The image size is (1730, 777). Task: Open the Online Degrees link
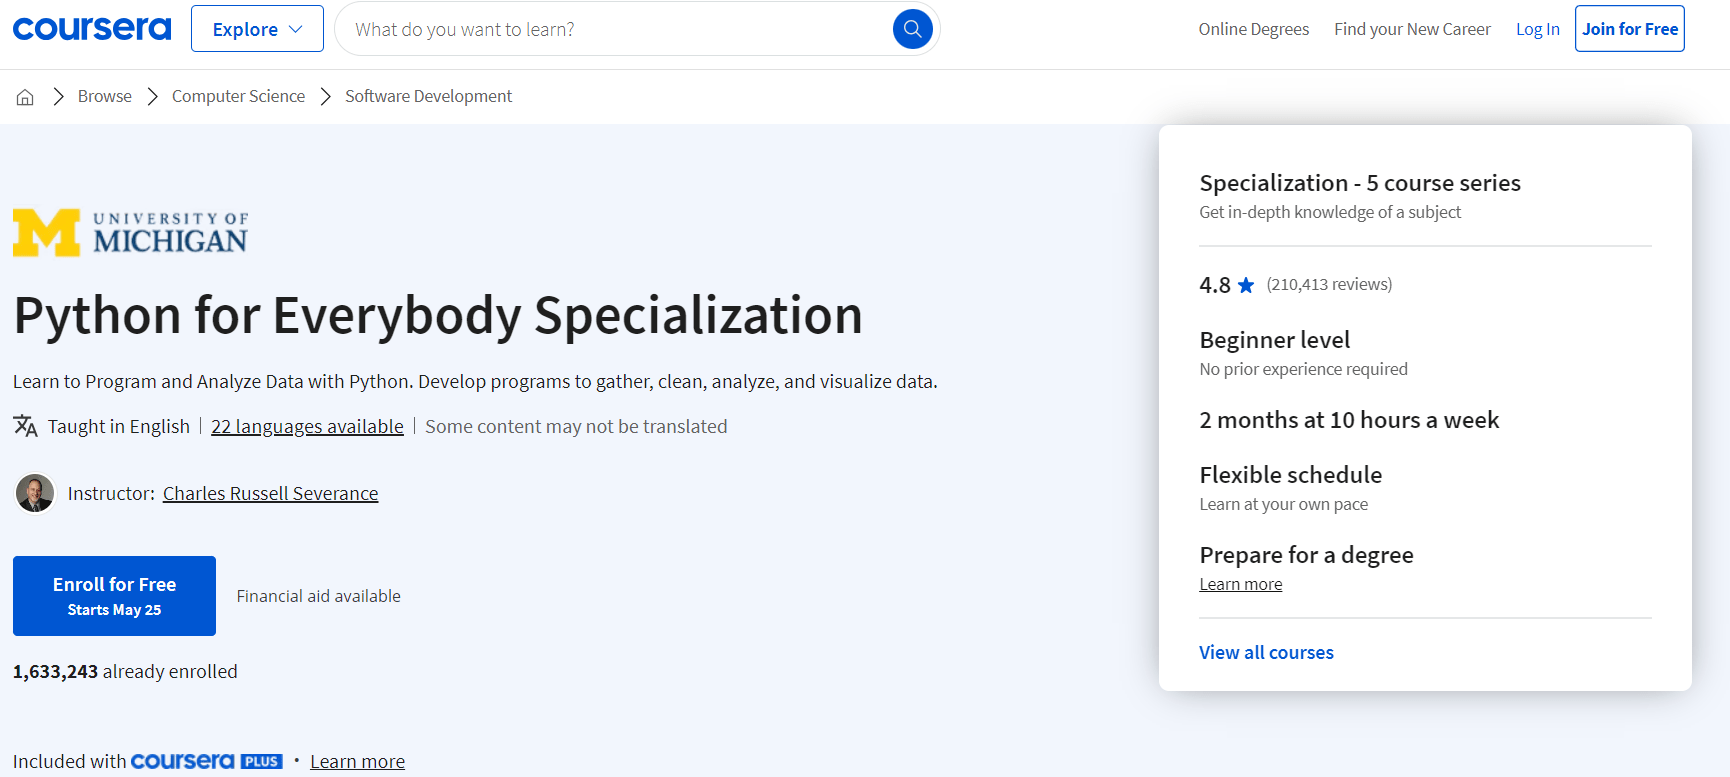point(1254,29)
